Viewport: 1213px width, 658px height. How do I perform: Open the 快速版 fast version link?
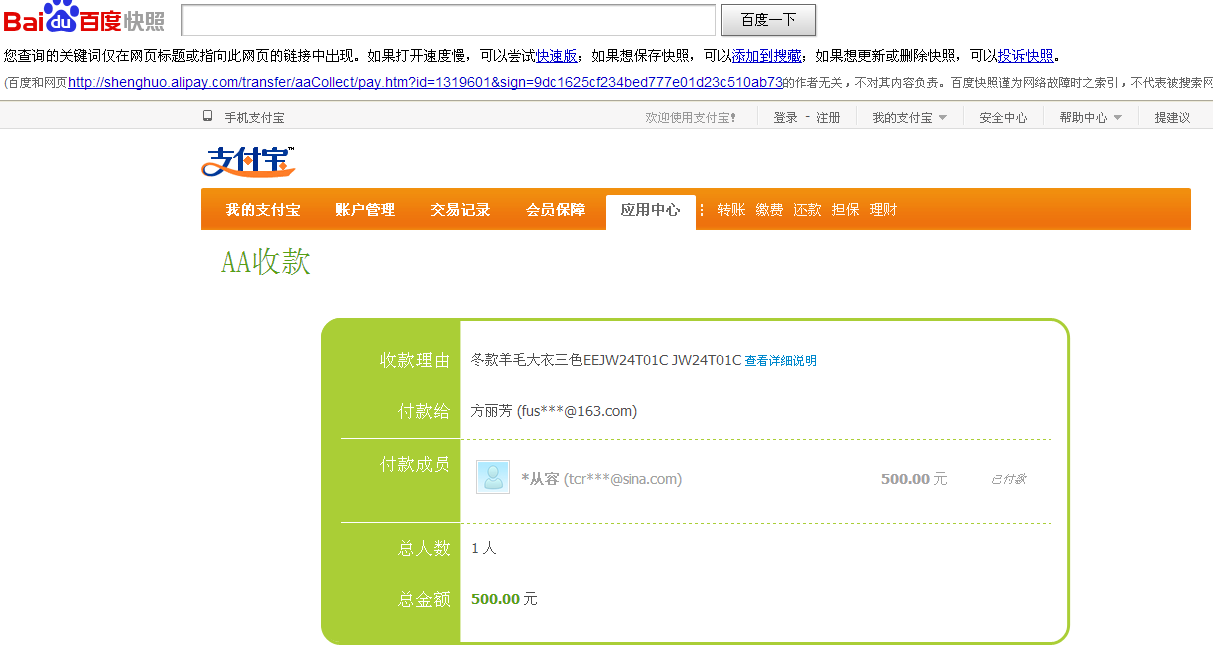[556, 56]
